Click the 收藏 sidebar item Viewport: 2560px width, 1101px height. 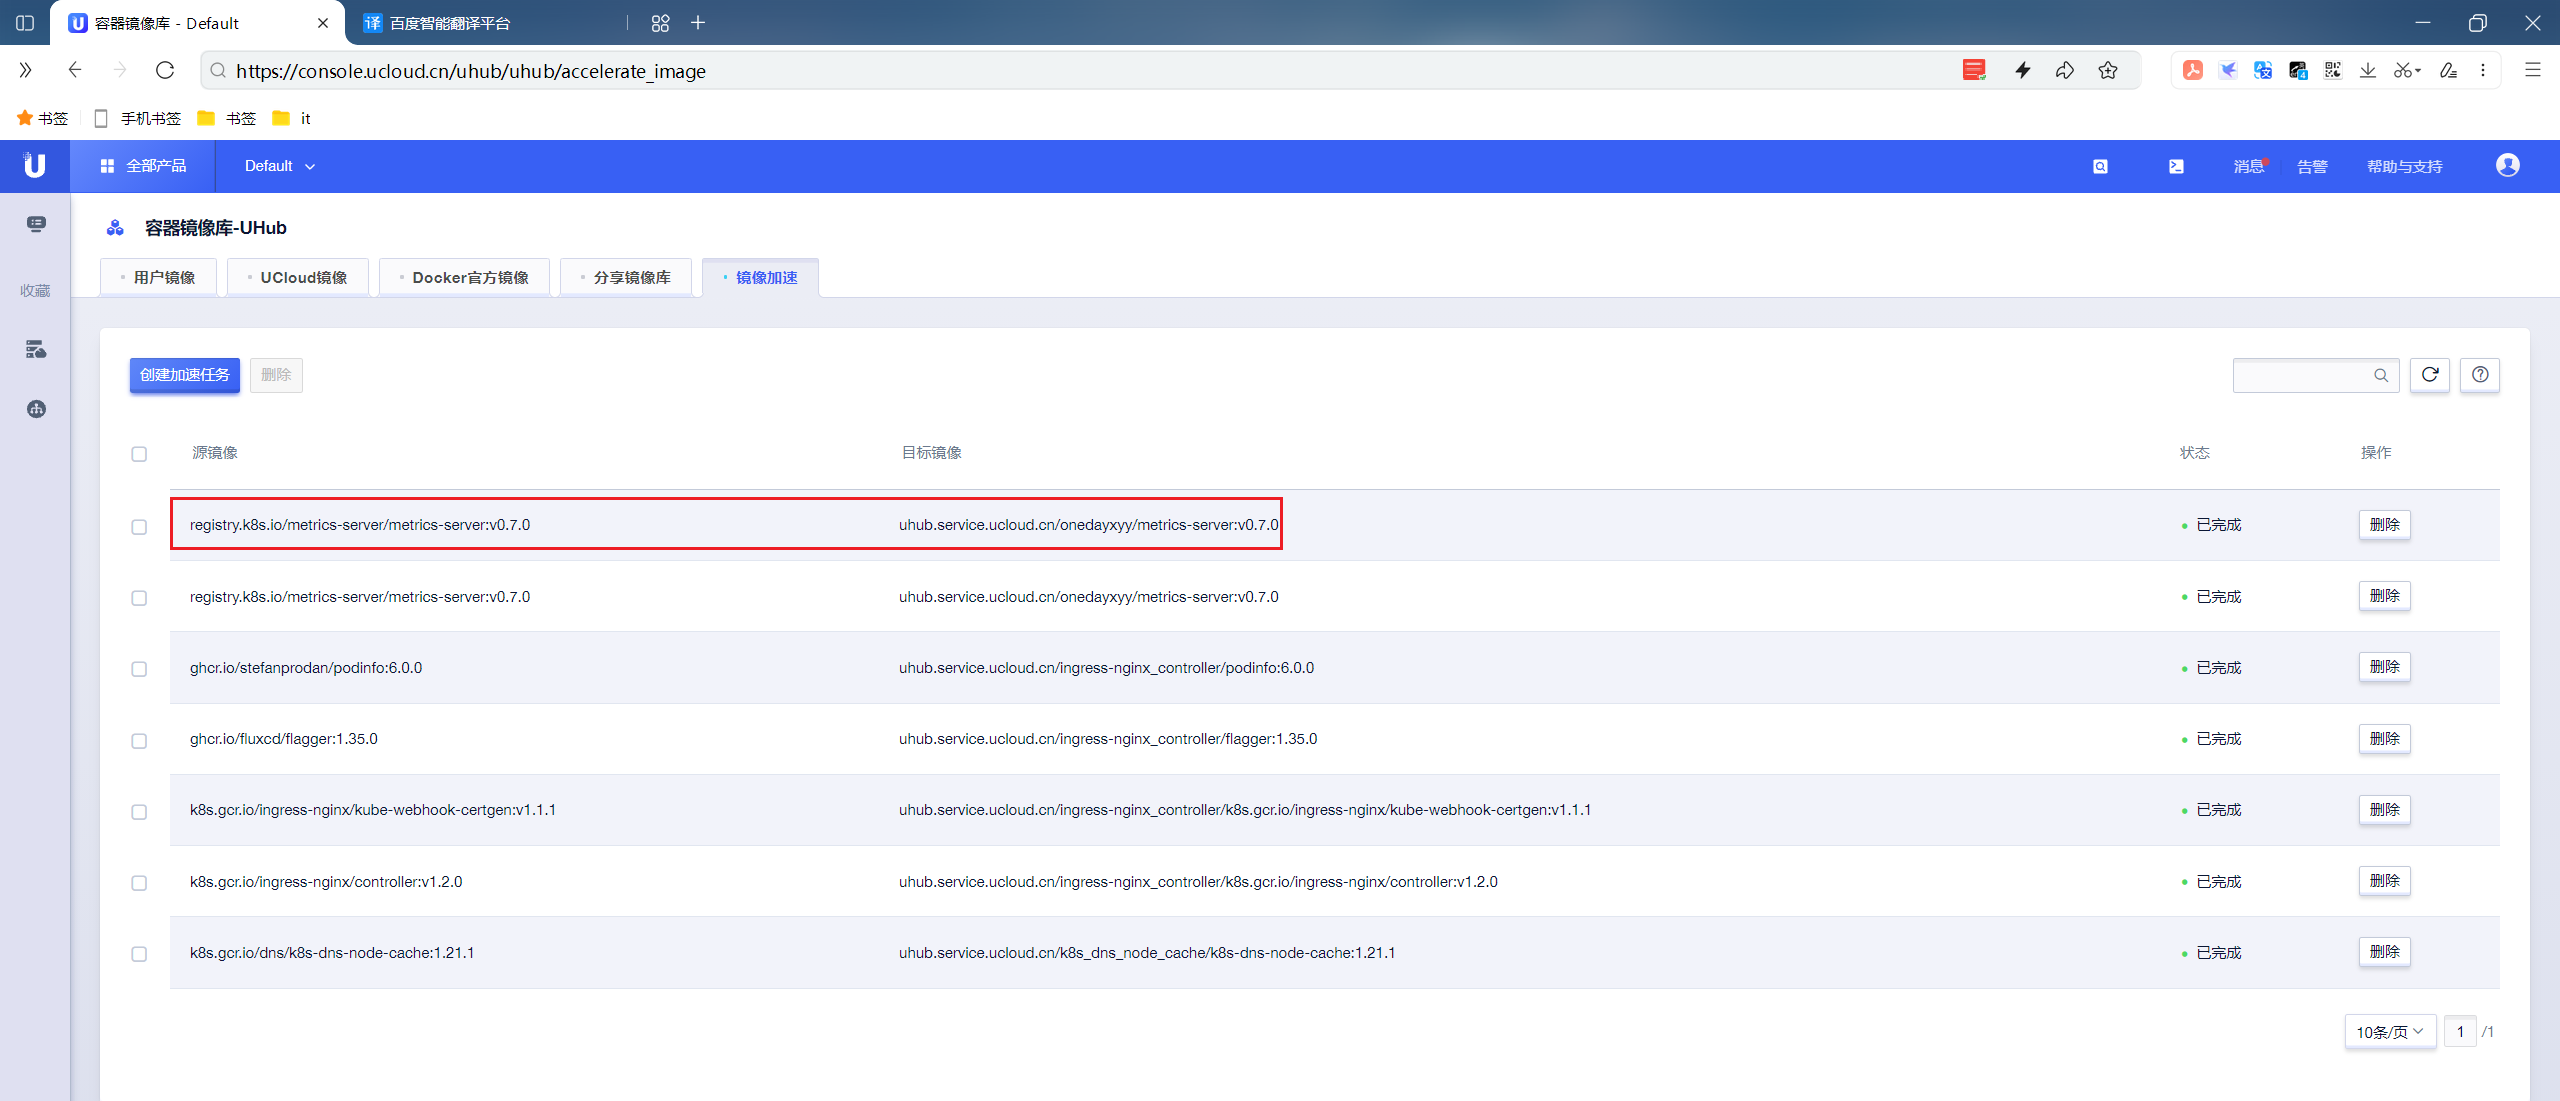[35, 291]
